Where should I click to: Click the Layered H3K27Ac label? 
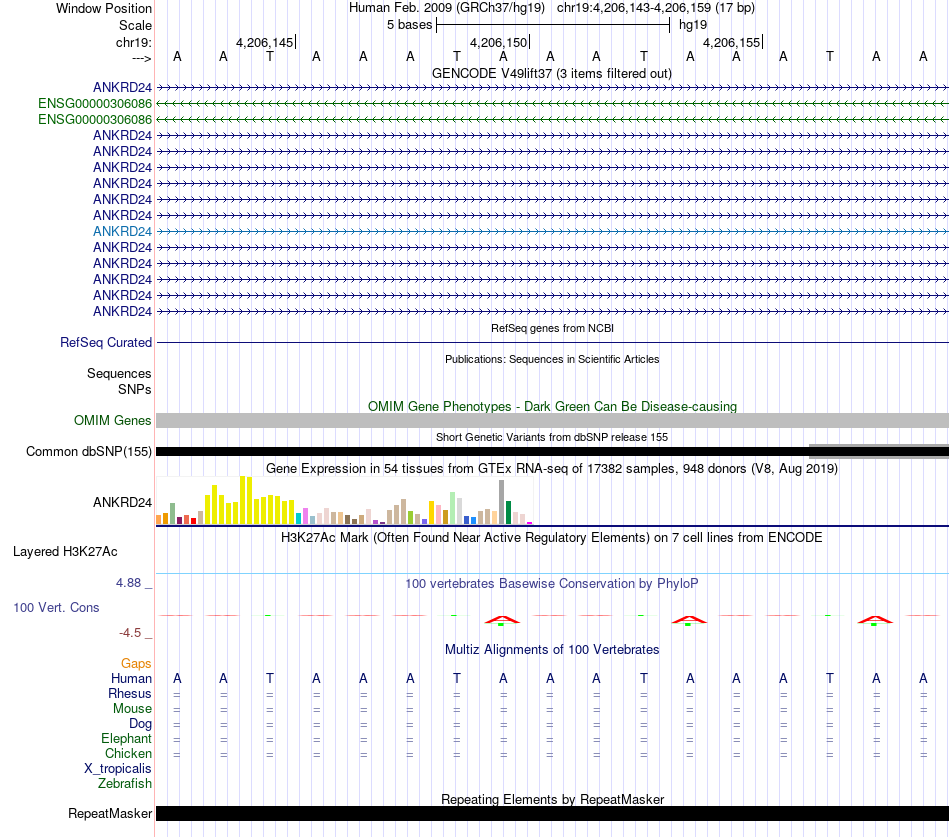65,552
